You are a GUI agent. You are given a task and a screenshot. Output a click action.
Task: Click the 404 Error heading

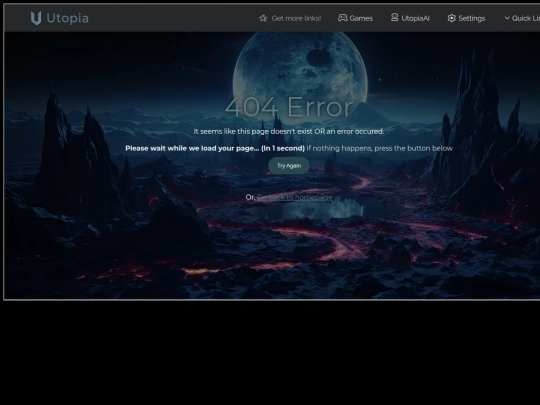pyautogui.click(x=289, y=107)
